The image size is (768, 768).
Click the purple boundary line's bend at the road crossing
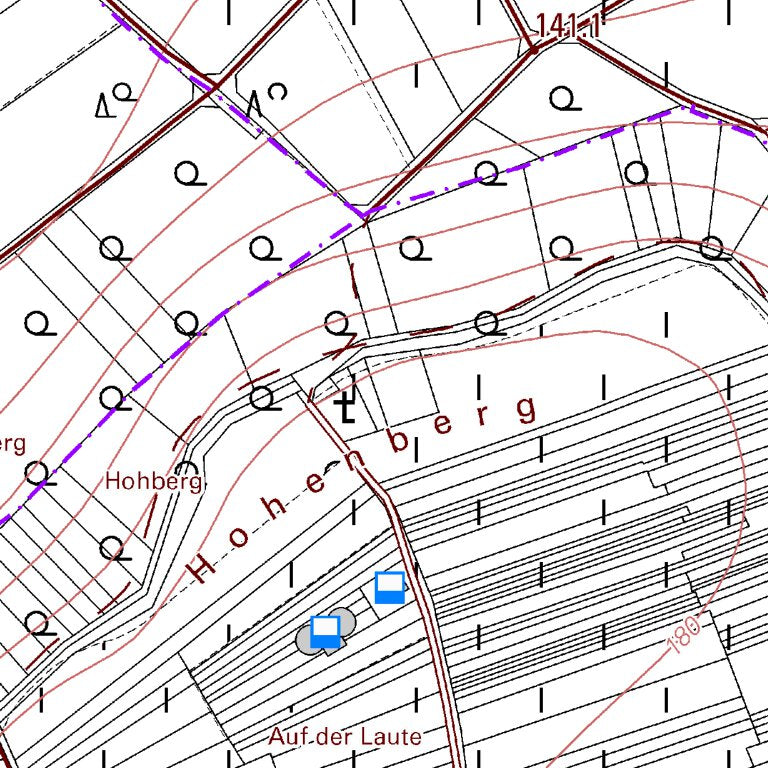click(365, 213)
